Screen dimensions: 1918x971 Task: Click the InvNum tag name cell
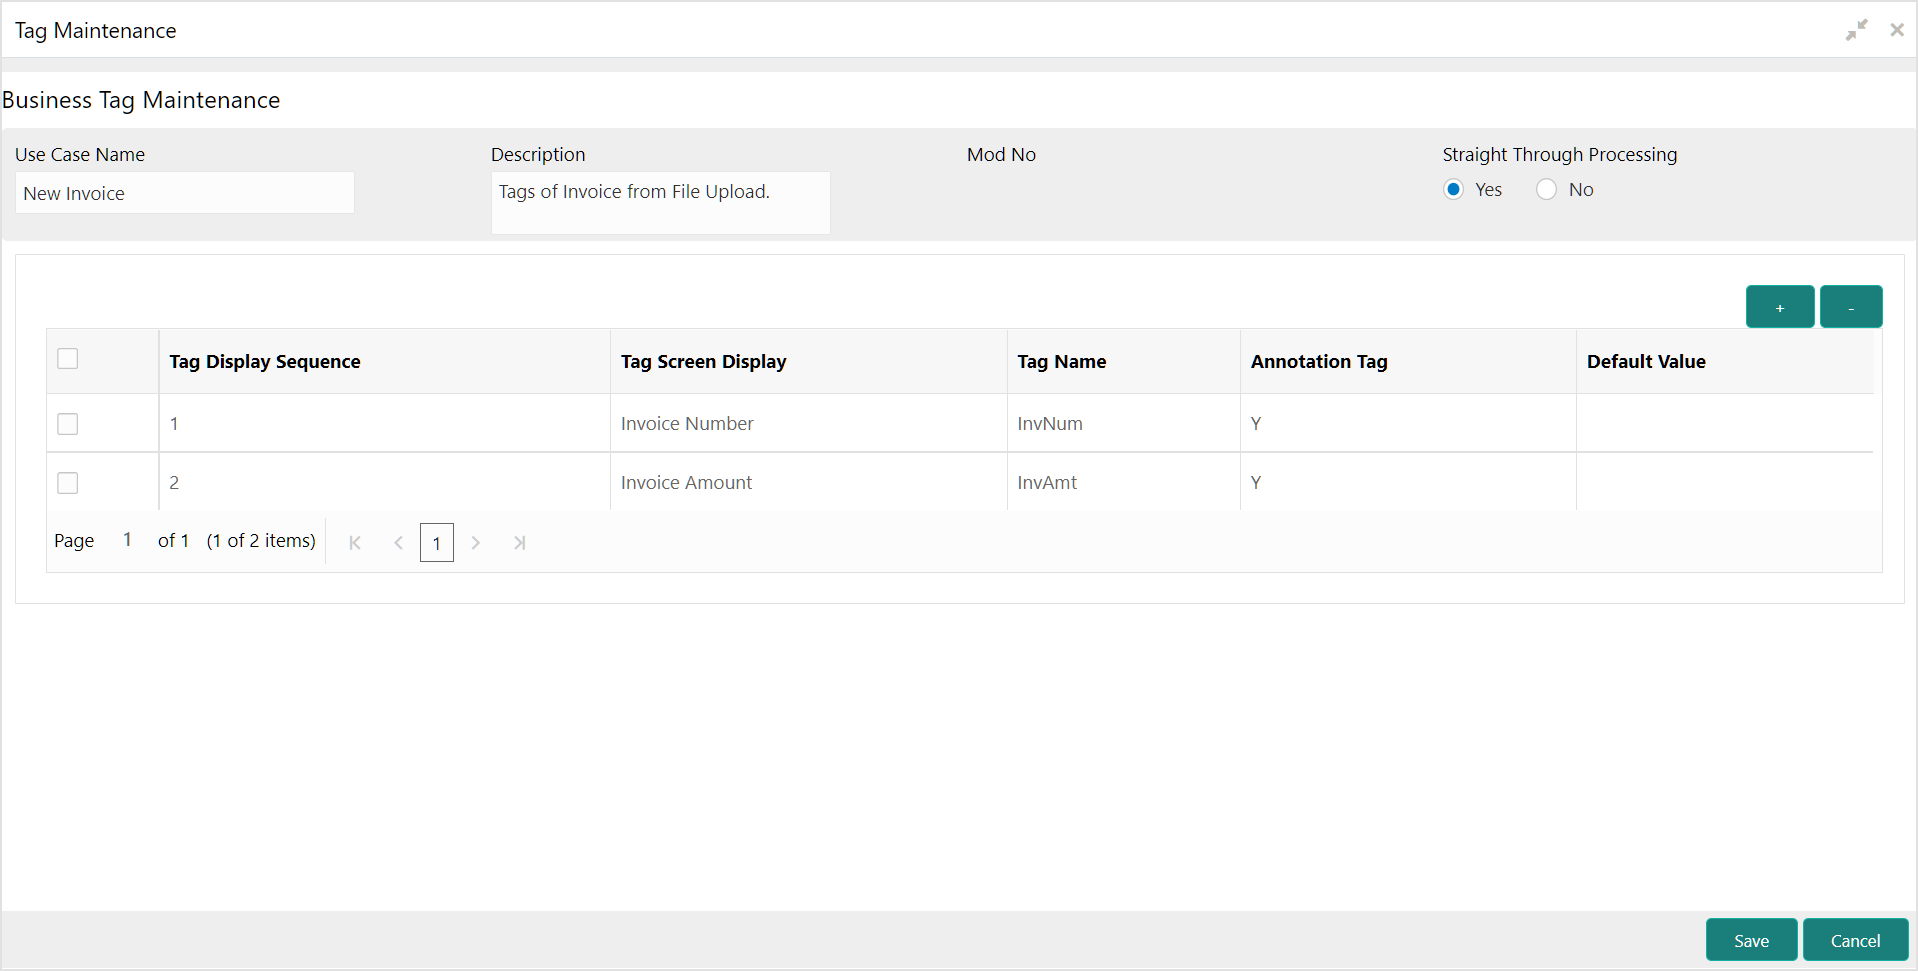pyautogui.click(x=1050, y=424)
